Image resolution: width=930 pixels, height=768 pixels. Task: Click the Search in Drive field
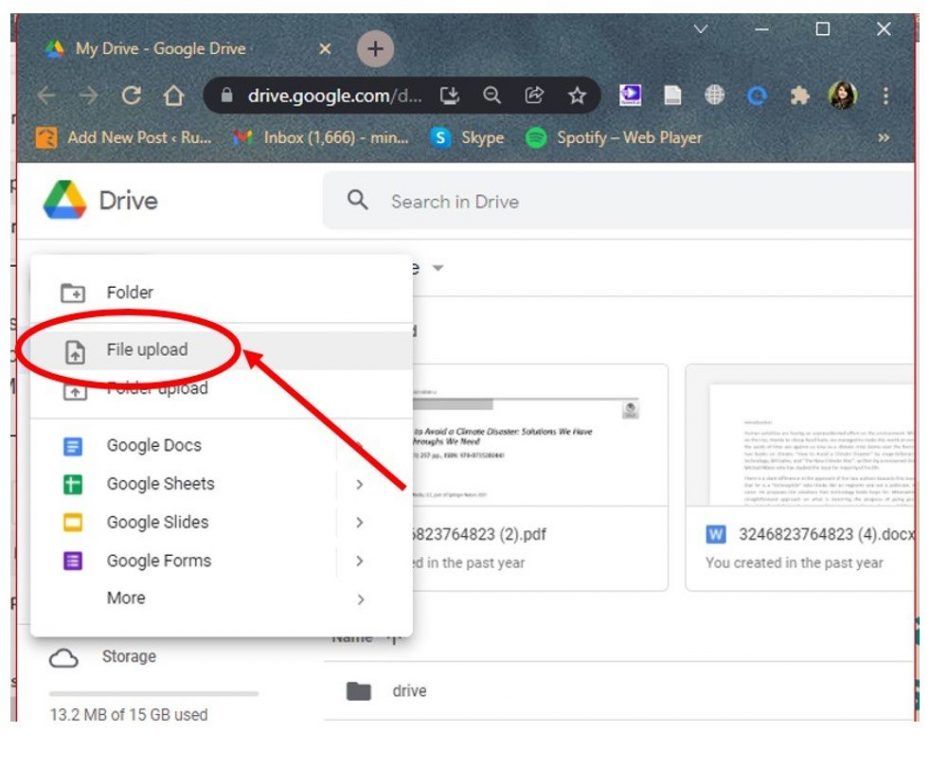tap(618, 200)
